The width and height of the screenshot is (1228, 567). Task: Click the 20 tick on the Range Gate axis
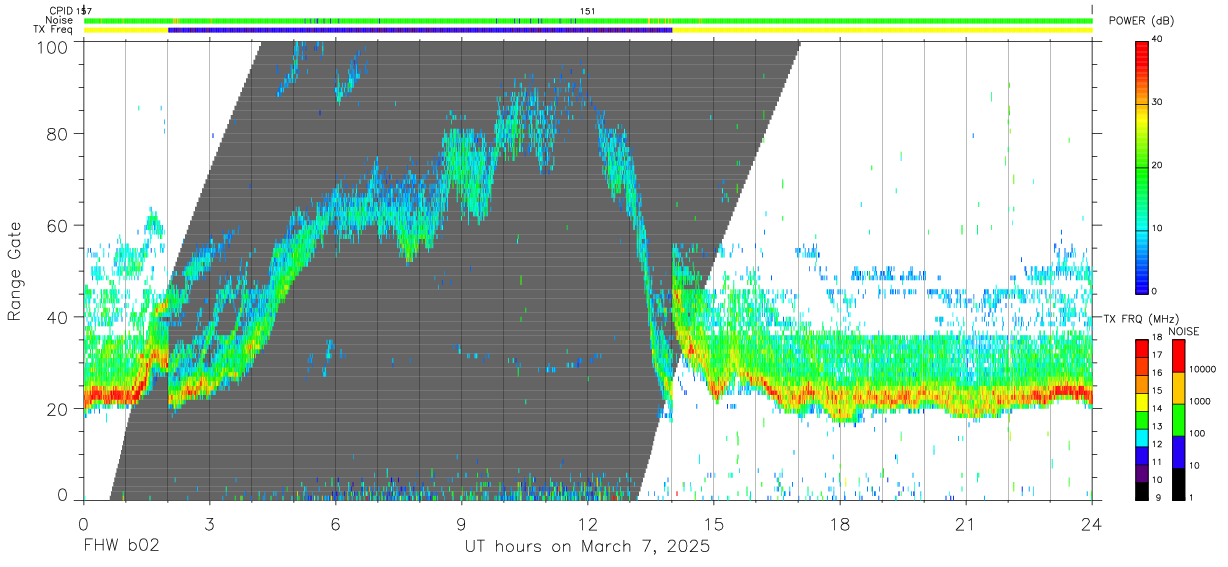59,409
